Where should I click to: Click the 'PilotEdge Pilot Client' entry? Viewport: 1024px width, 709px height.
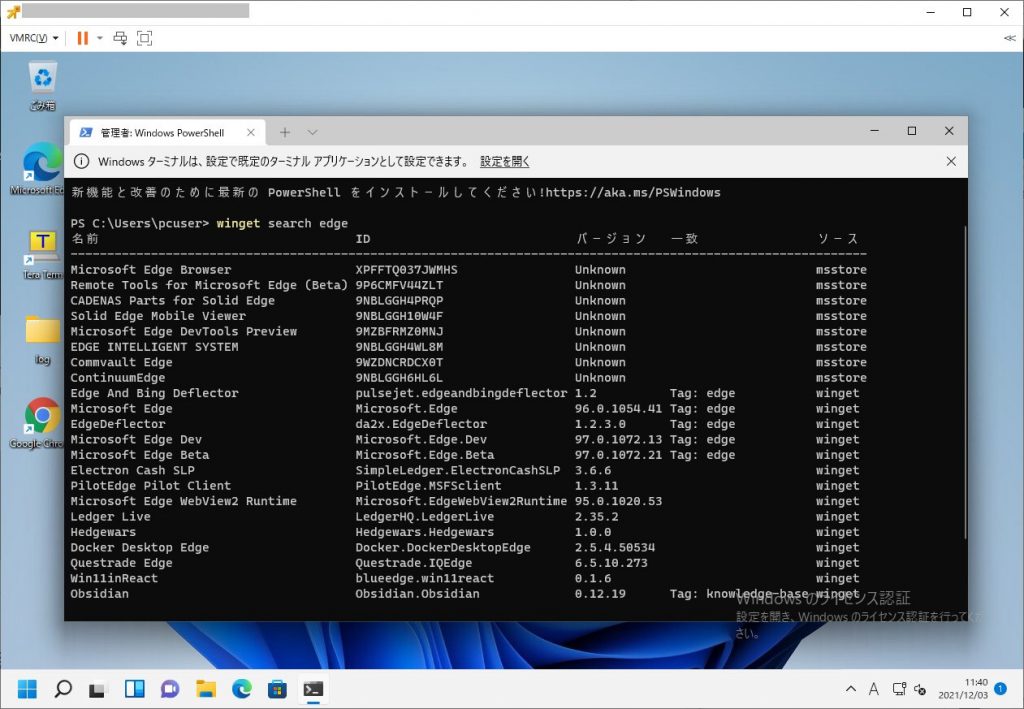(151, 486)
